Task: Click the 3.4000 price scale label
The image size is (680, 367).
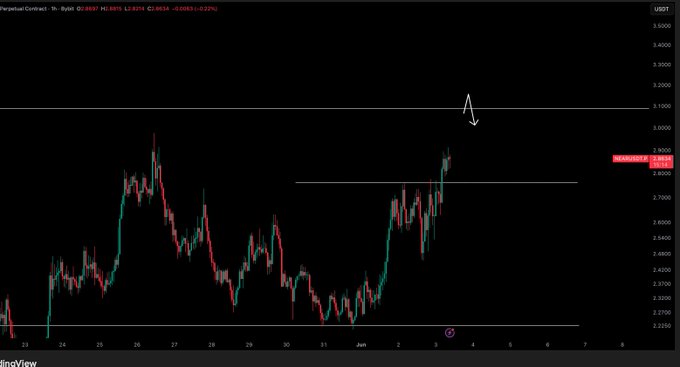Action: click(x=661, y=45)
